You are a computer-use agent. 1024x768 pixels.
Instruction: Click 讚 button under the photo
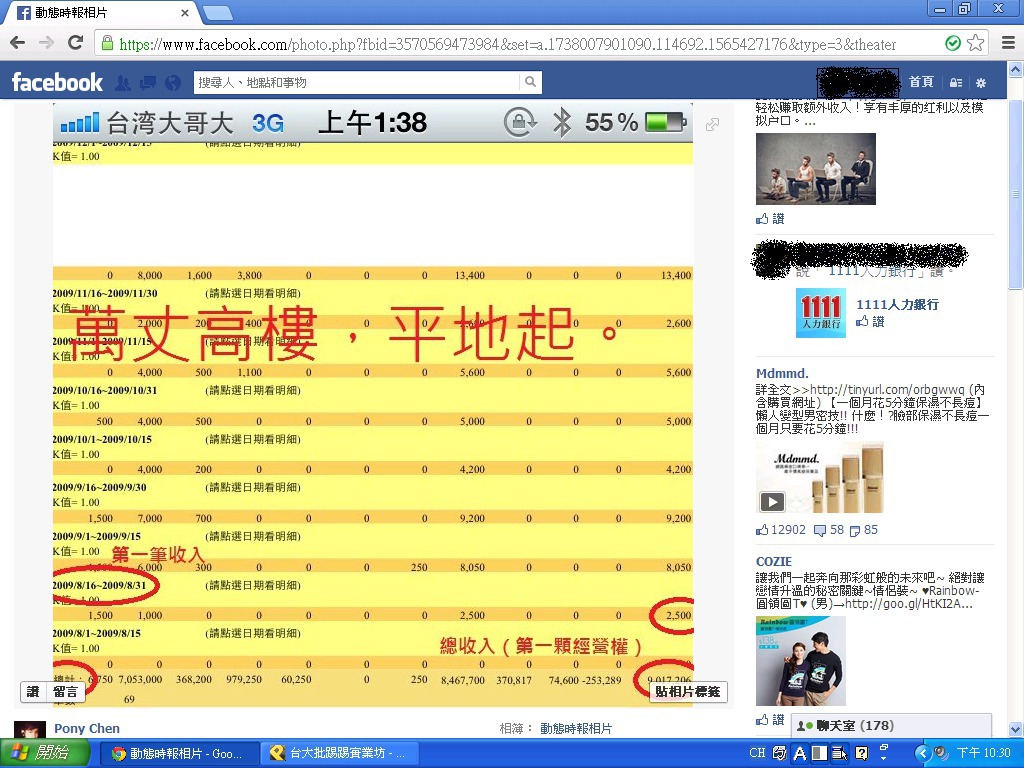(33, 692)
